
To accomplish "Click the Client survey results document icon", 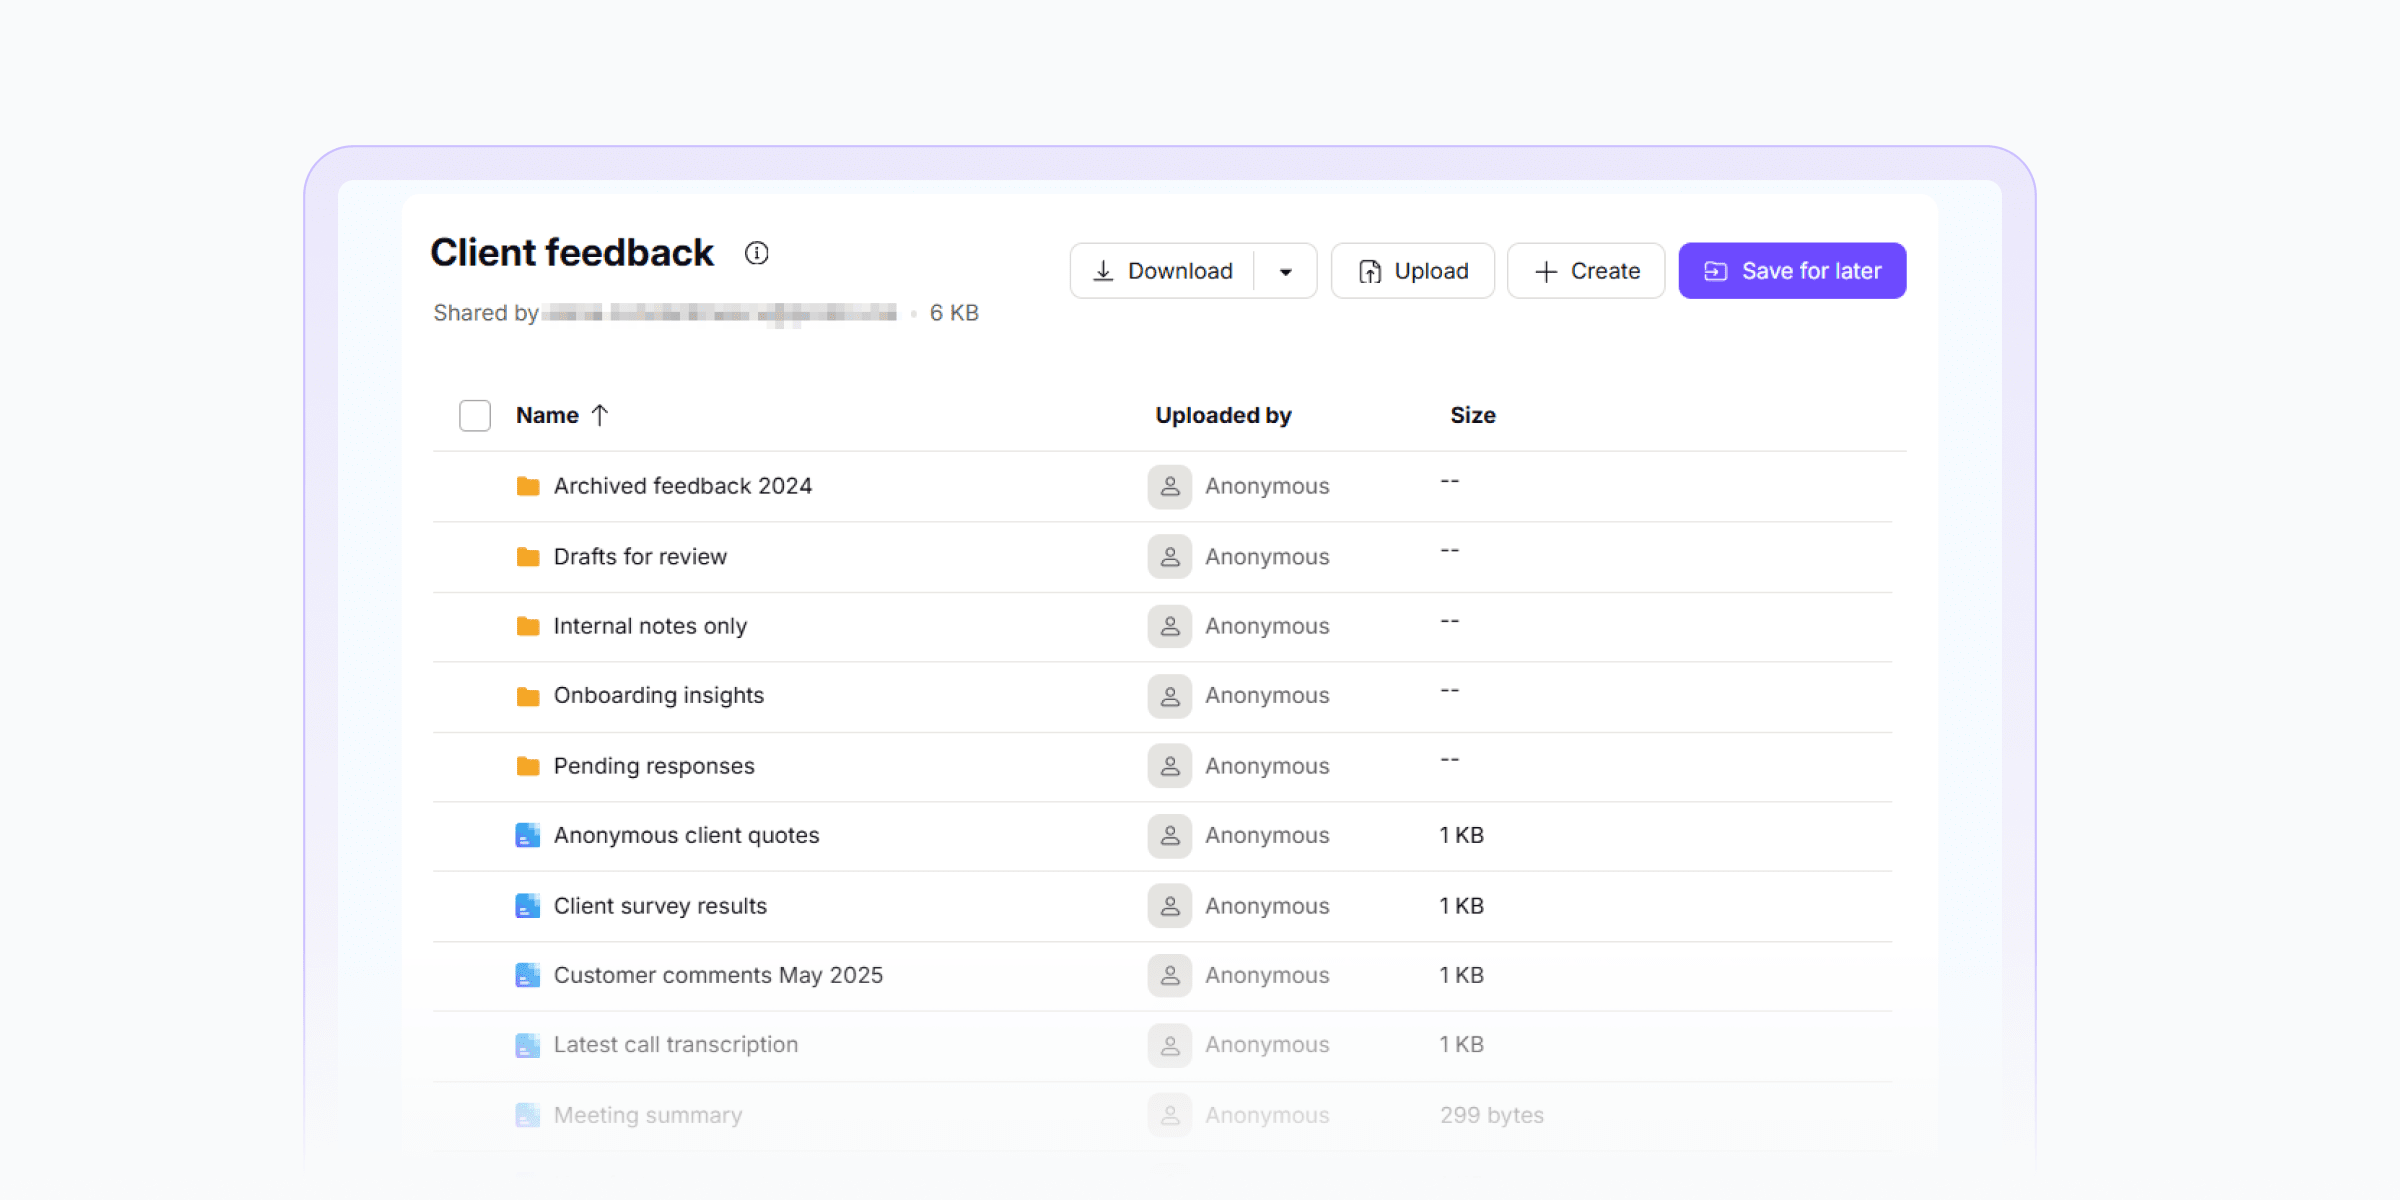I will click(x=528, y=906).
